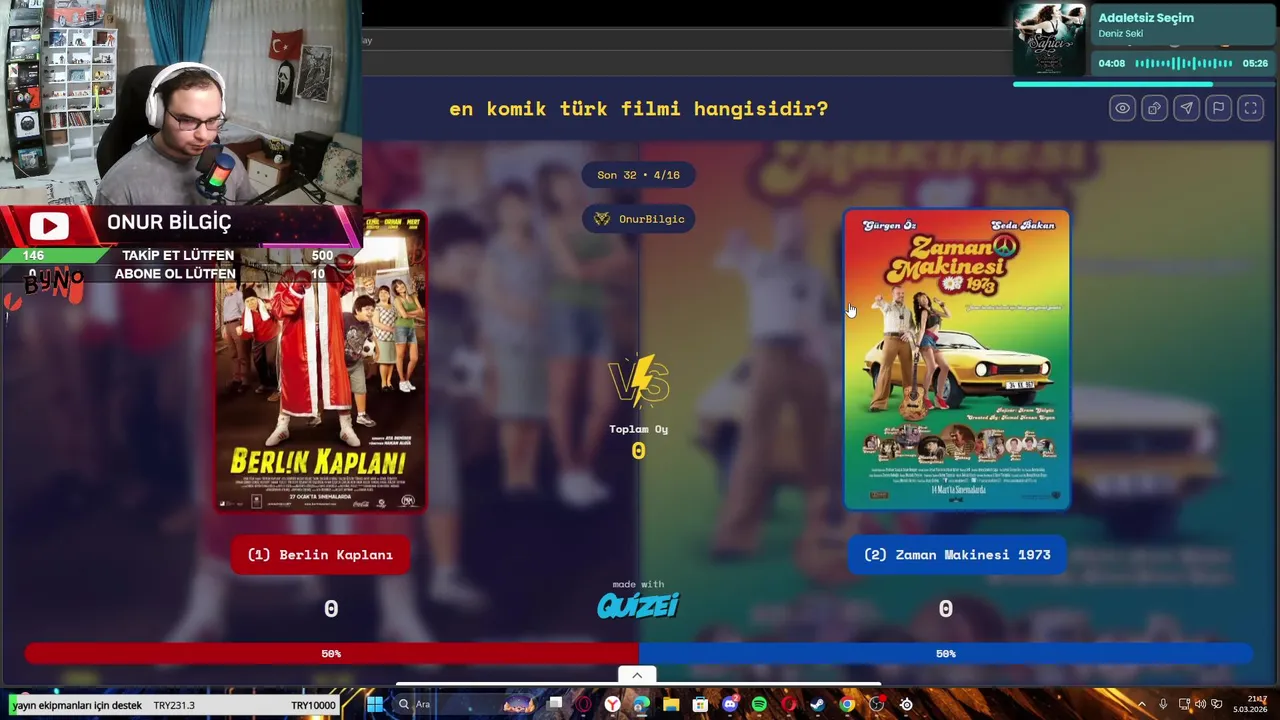This screenshot has width=1280, height=720.
Task: Click the ABONE OL LÜTFEN goal bar
Action: click(x=178, y=274)
